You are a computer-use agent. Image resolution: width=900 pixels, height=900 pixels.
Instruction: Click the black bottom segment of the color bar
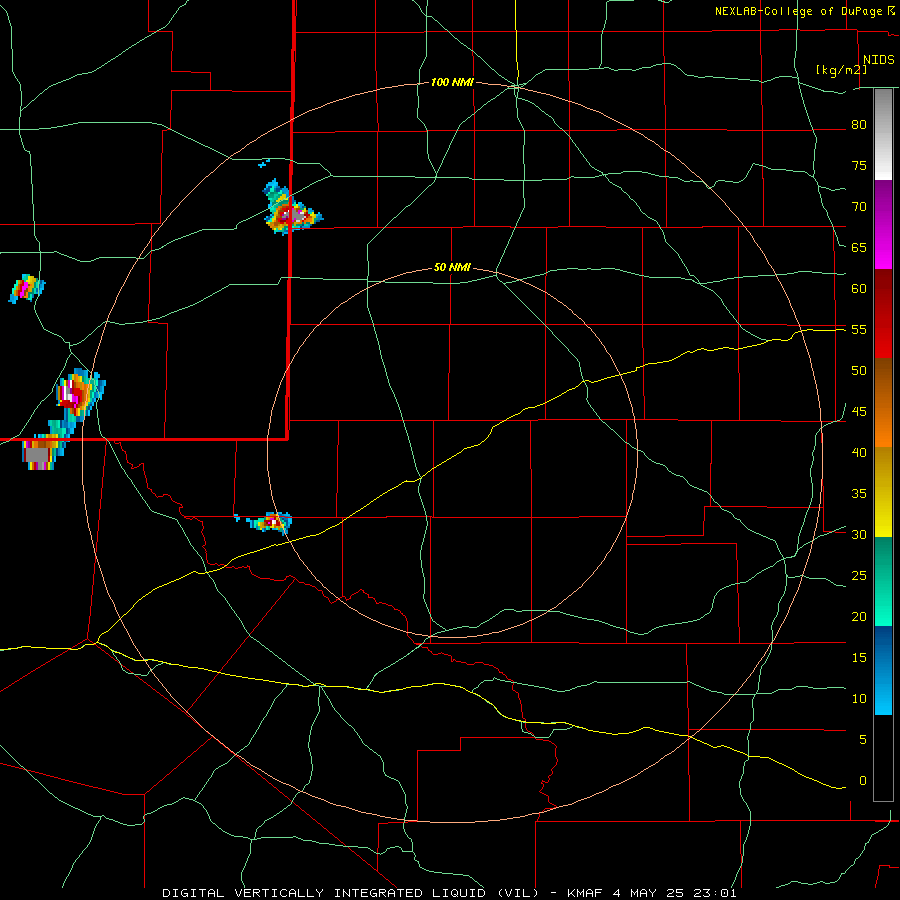pyautogui.click(x=883, y=758)
